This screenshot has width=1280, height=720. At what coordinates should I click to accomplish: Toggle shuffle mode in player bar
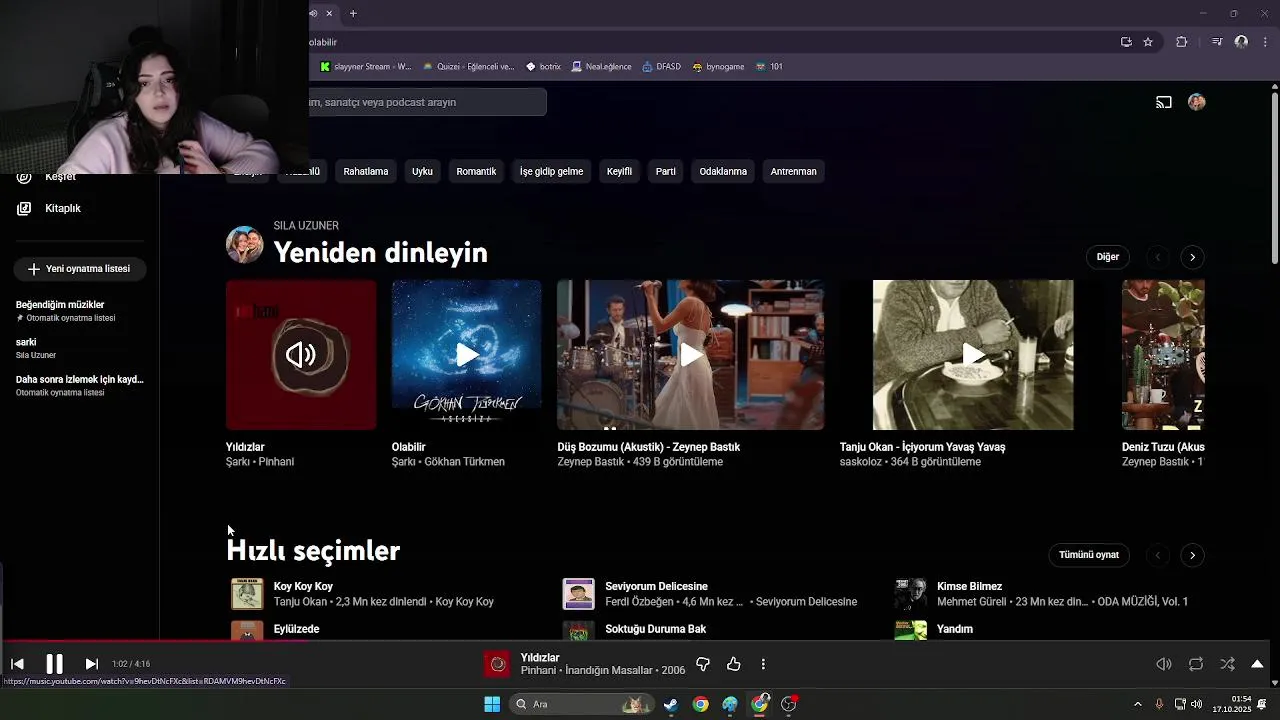pyautogui.click(x=1227, y=664)
